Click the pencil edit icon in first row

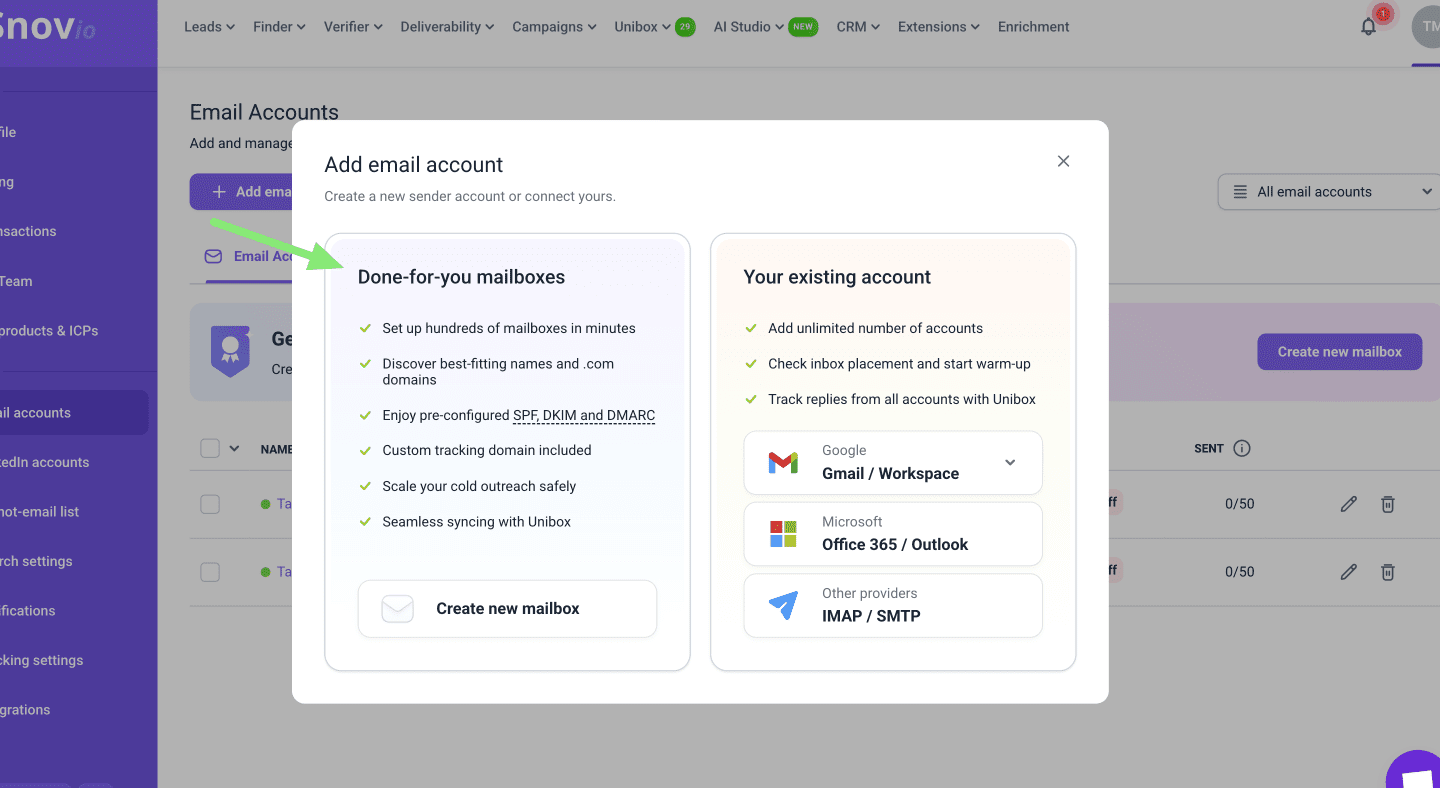point(1349,504)
